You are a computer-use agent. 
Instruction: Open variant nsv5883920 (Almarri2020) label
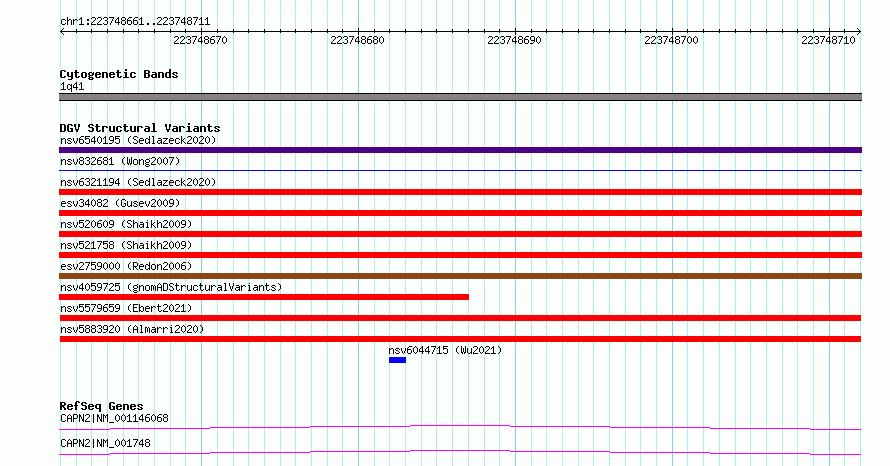click(132, 329)
